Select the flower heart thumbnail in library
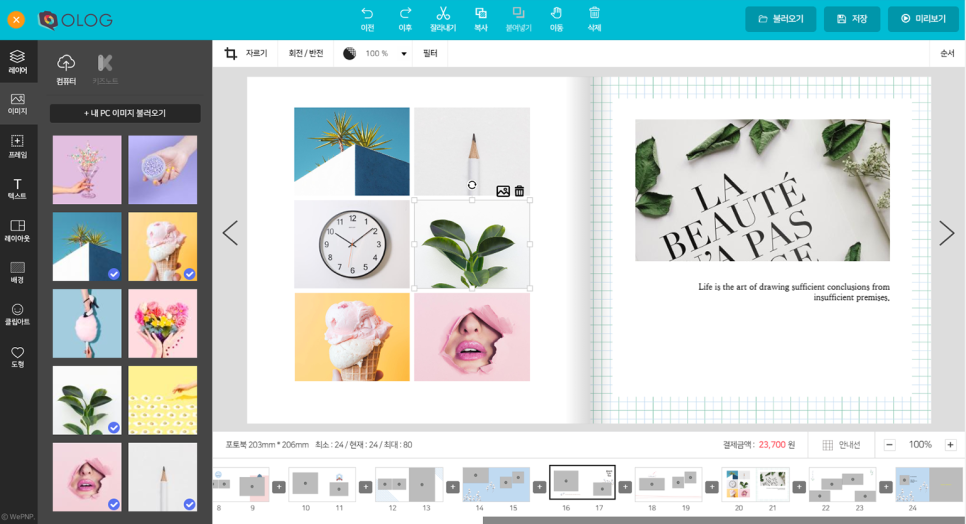The height and width of the screenshot is (524, 966). point(163,323)
